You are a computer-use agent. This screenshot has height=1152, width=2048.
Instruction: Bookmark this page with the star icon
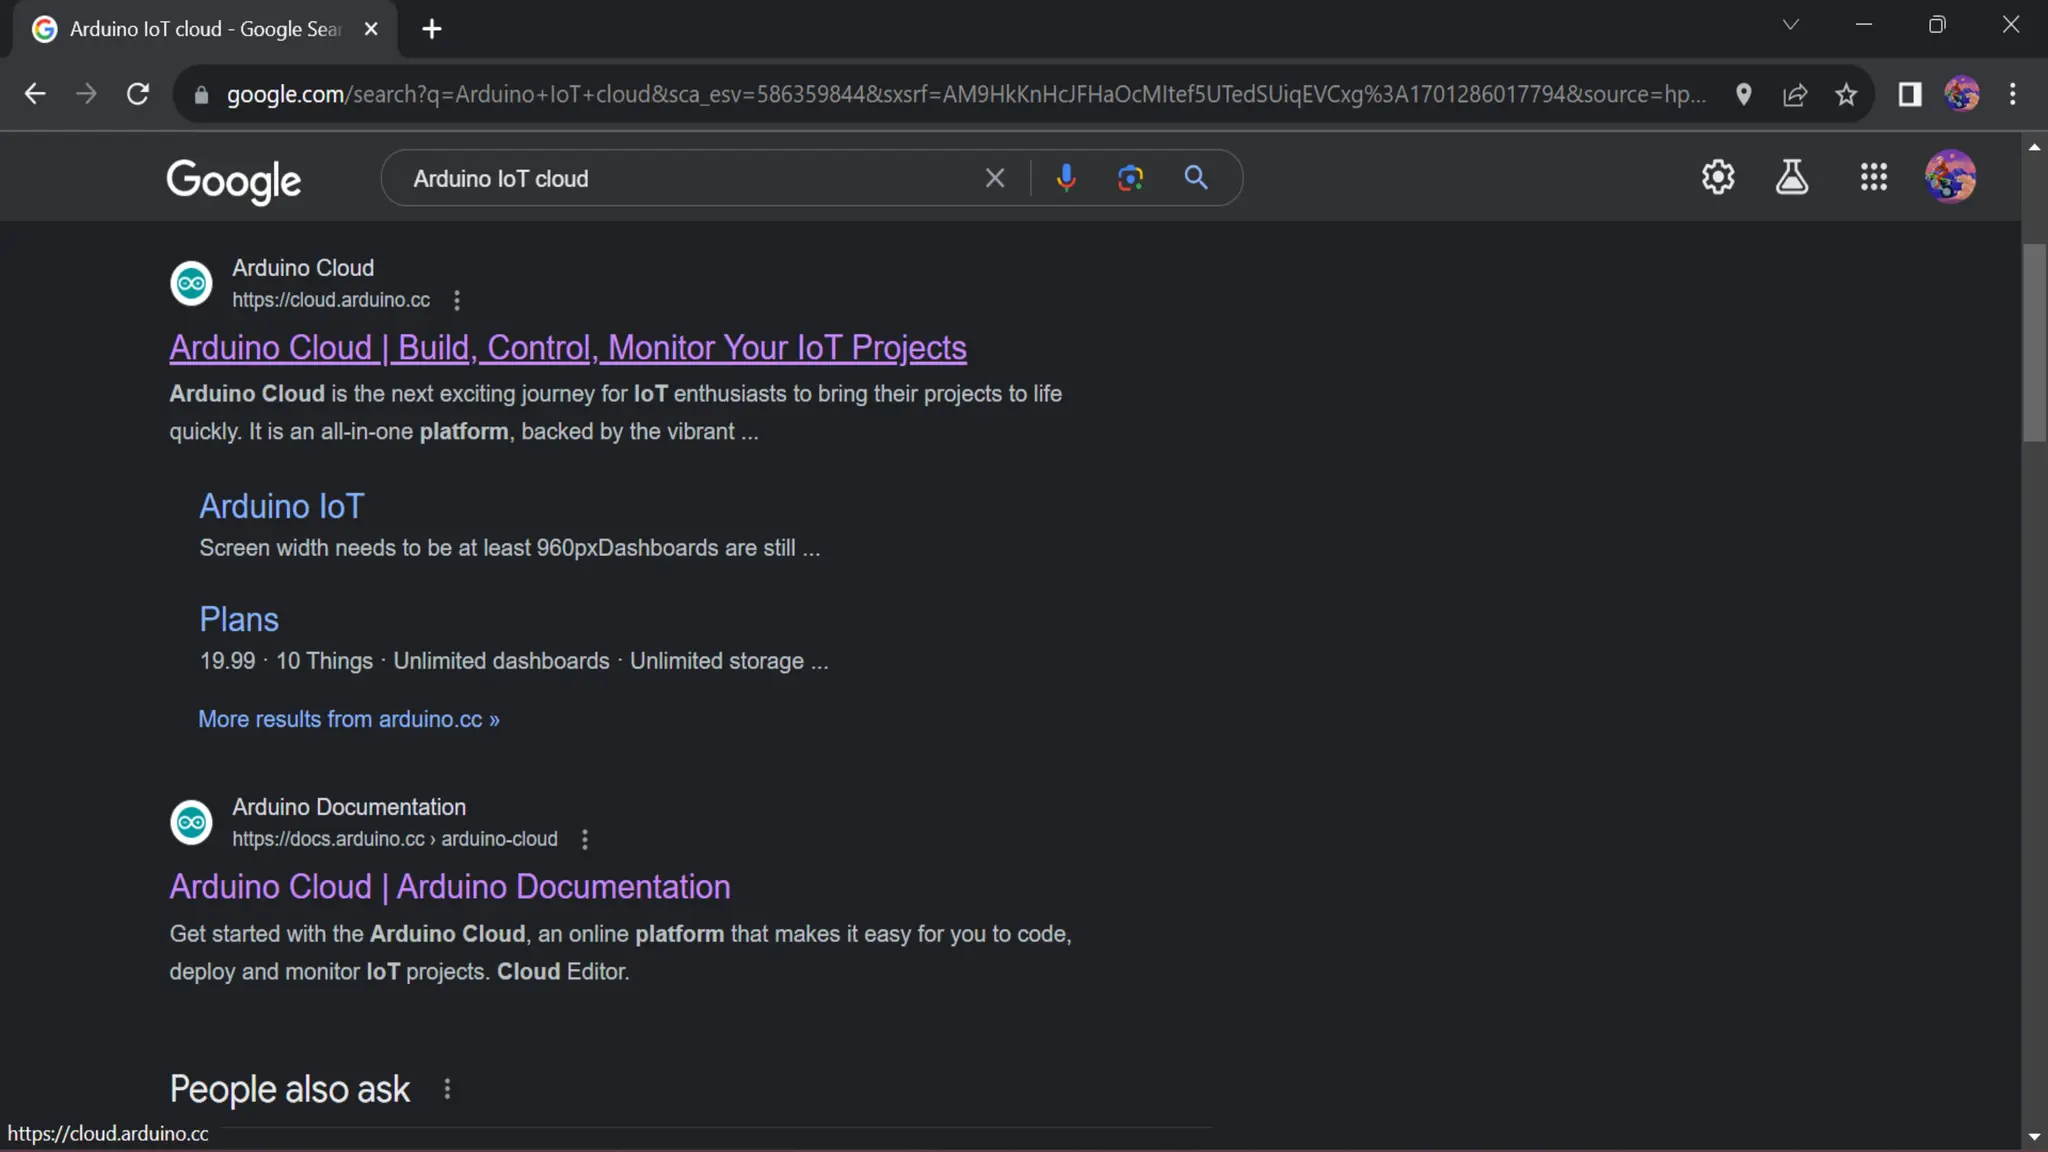tap(1846, 94)
